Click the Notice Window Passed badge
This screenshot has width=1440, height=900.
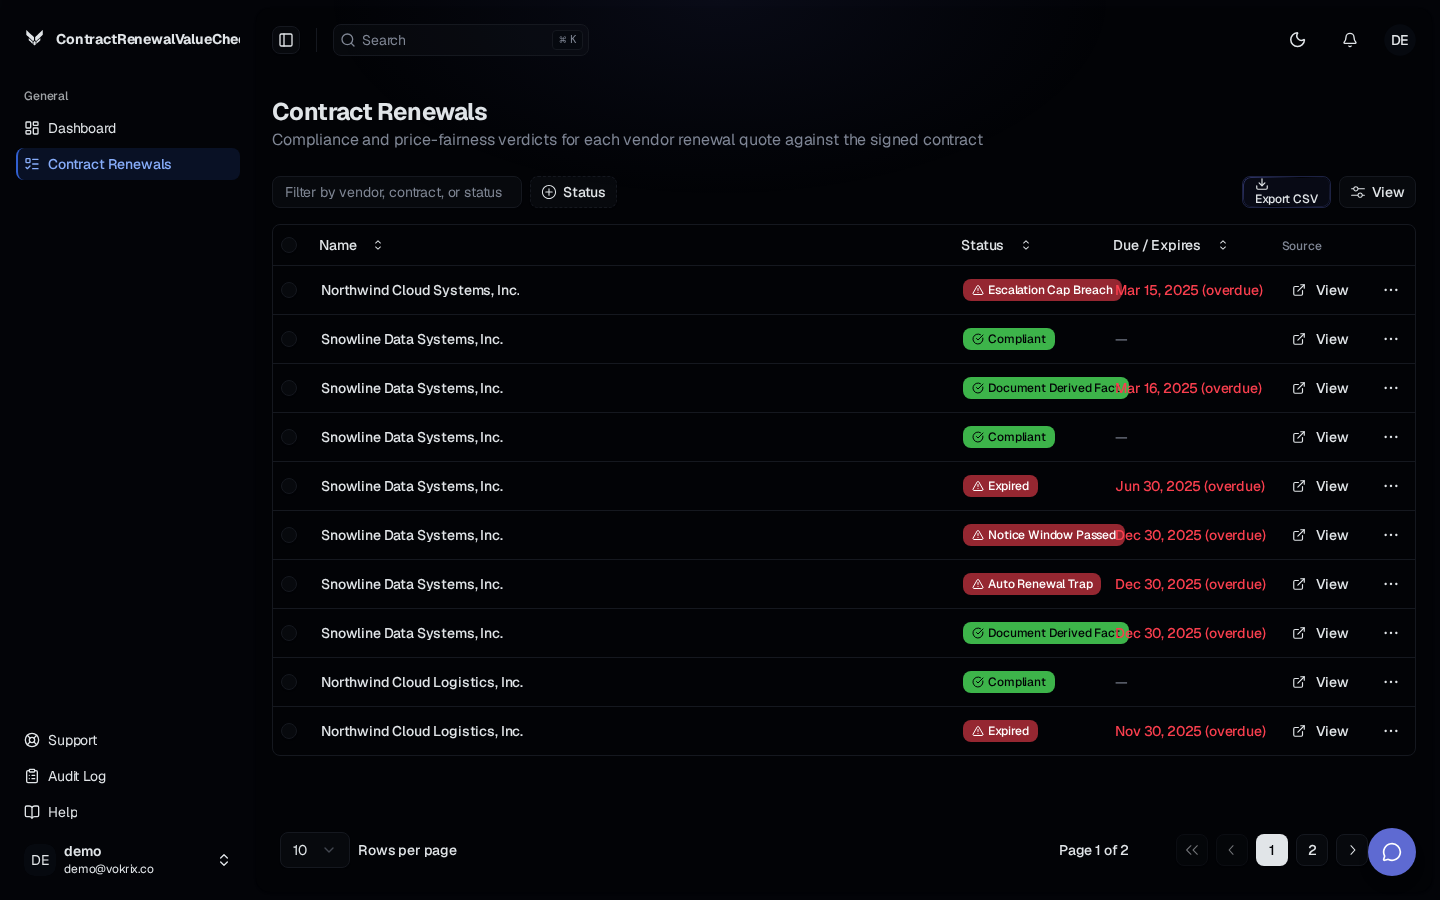tap(1044, 535)
